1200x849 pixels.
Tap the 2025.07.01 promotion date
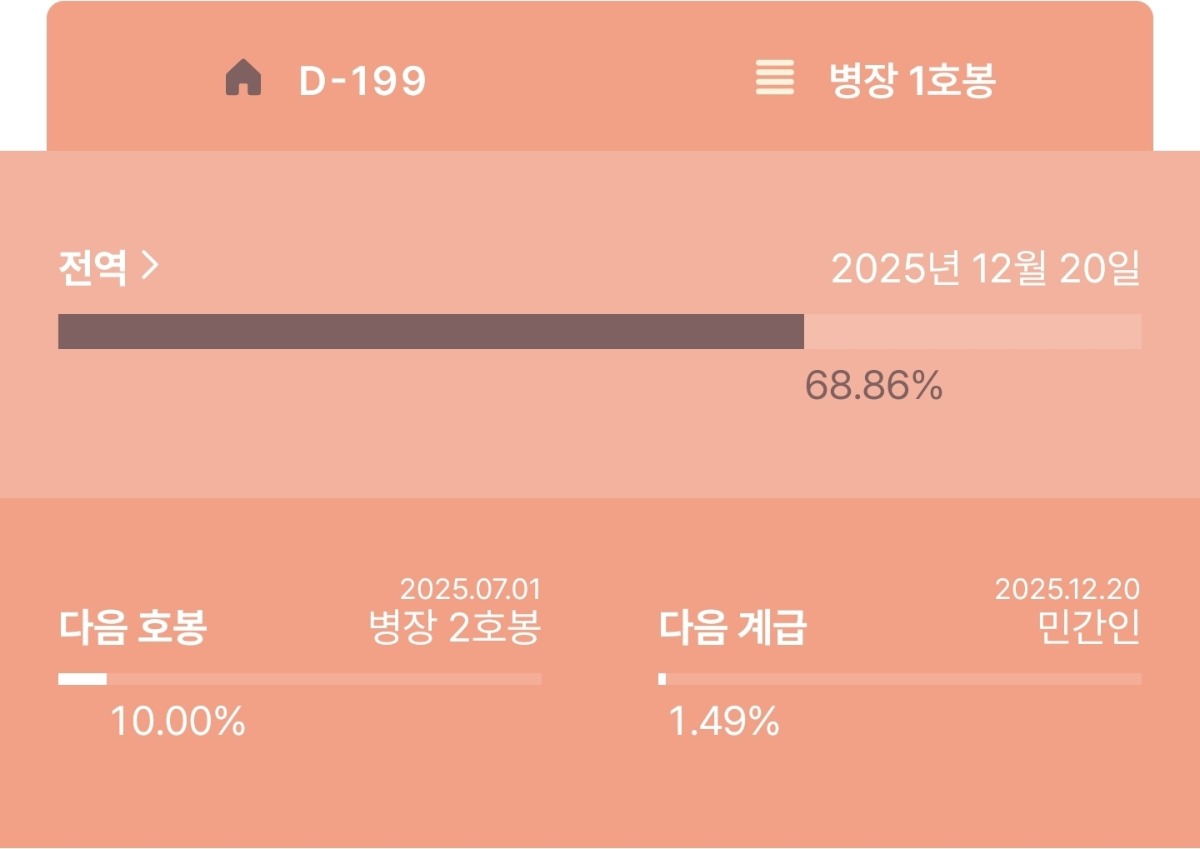470,589
